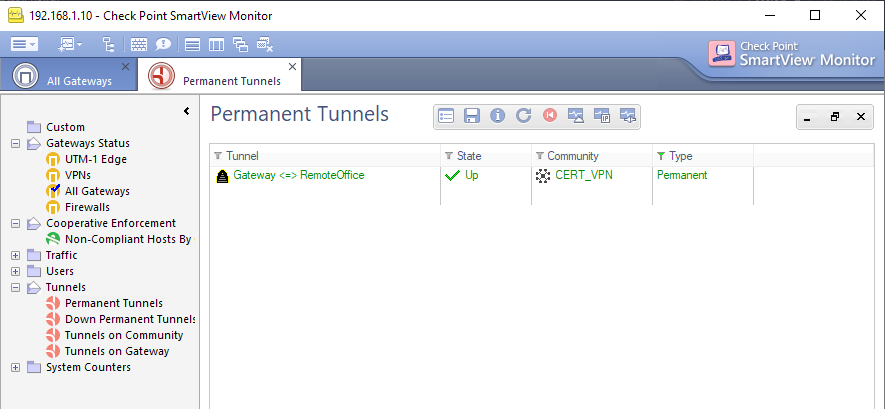
Task: Open Non-Compliant Hosts By tree item
Action: click(128, 239)
